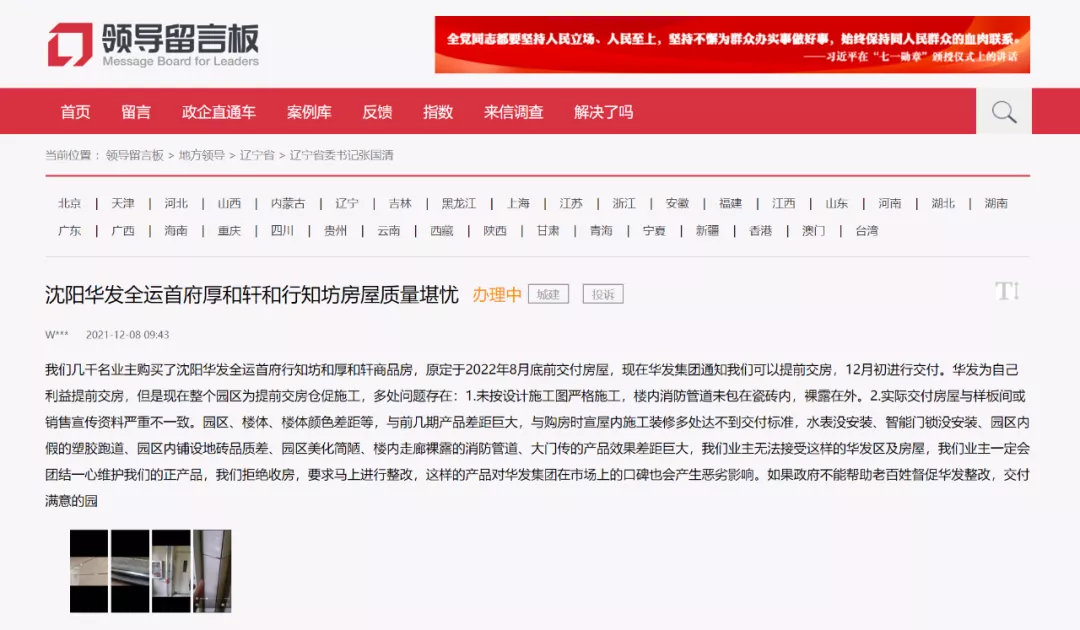Select the 山西 province link

pos(229,203)
